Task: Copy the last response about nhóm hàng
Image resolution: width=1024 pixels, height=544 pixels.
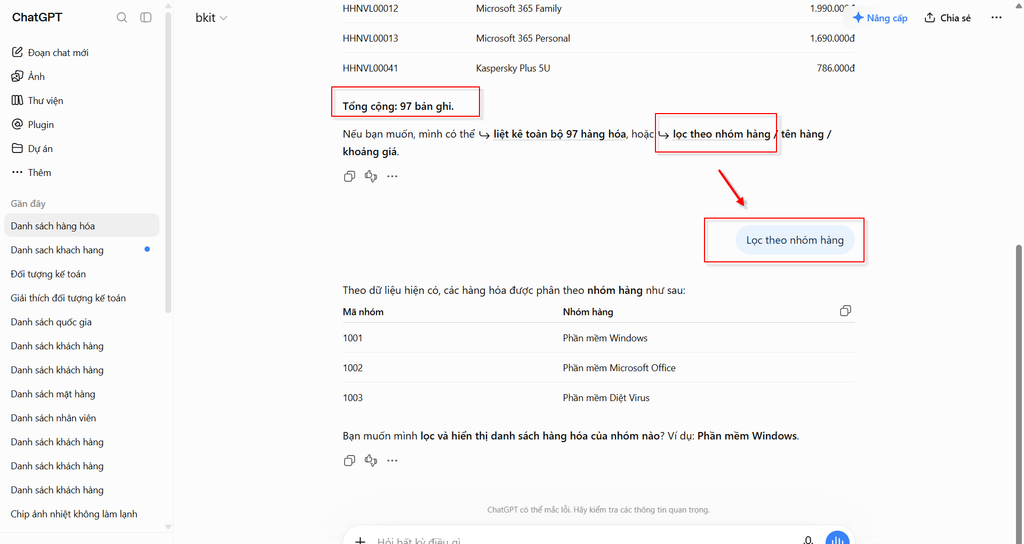Action: pyautogui.click(x=349, y=460)
